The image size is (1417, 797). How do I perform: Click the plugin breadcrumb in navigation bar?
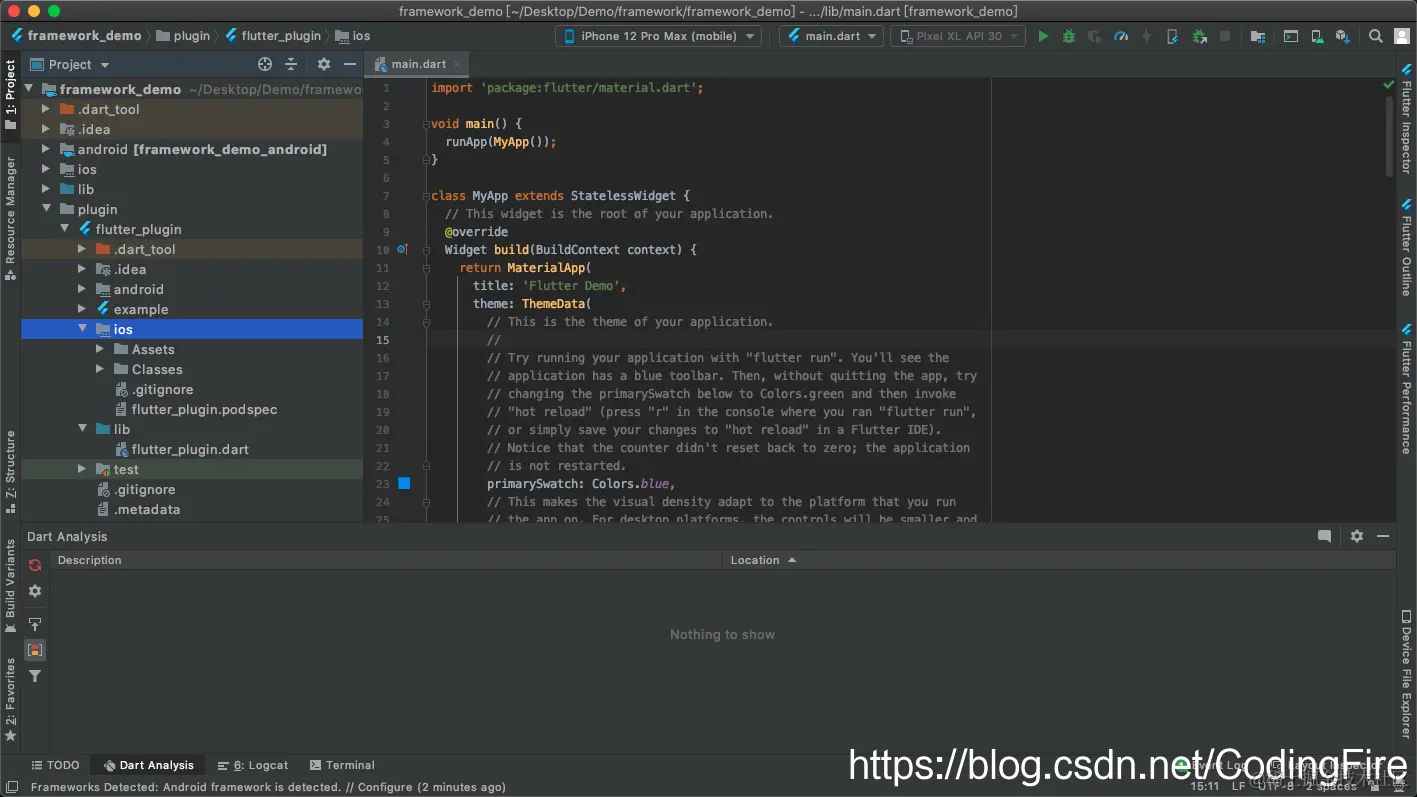(x=183, y=36)
